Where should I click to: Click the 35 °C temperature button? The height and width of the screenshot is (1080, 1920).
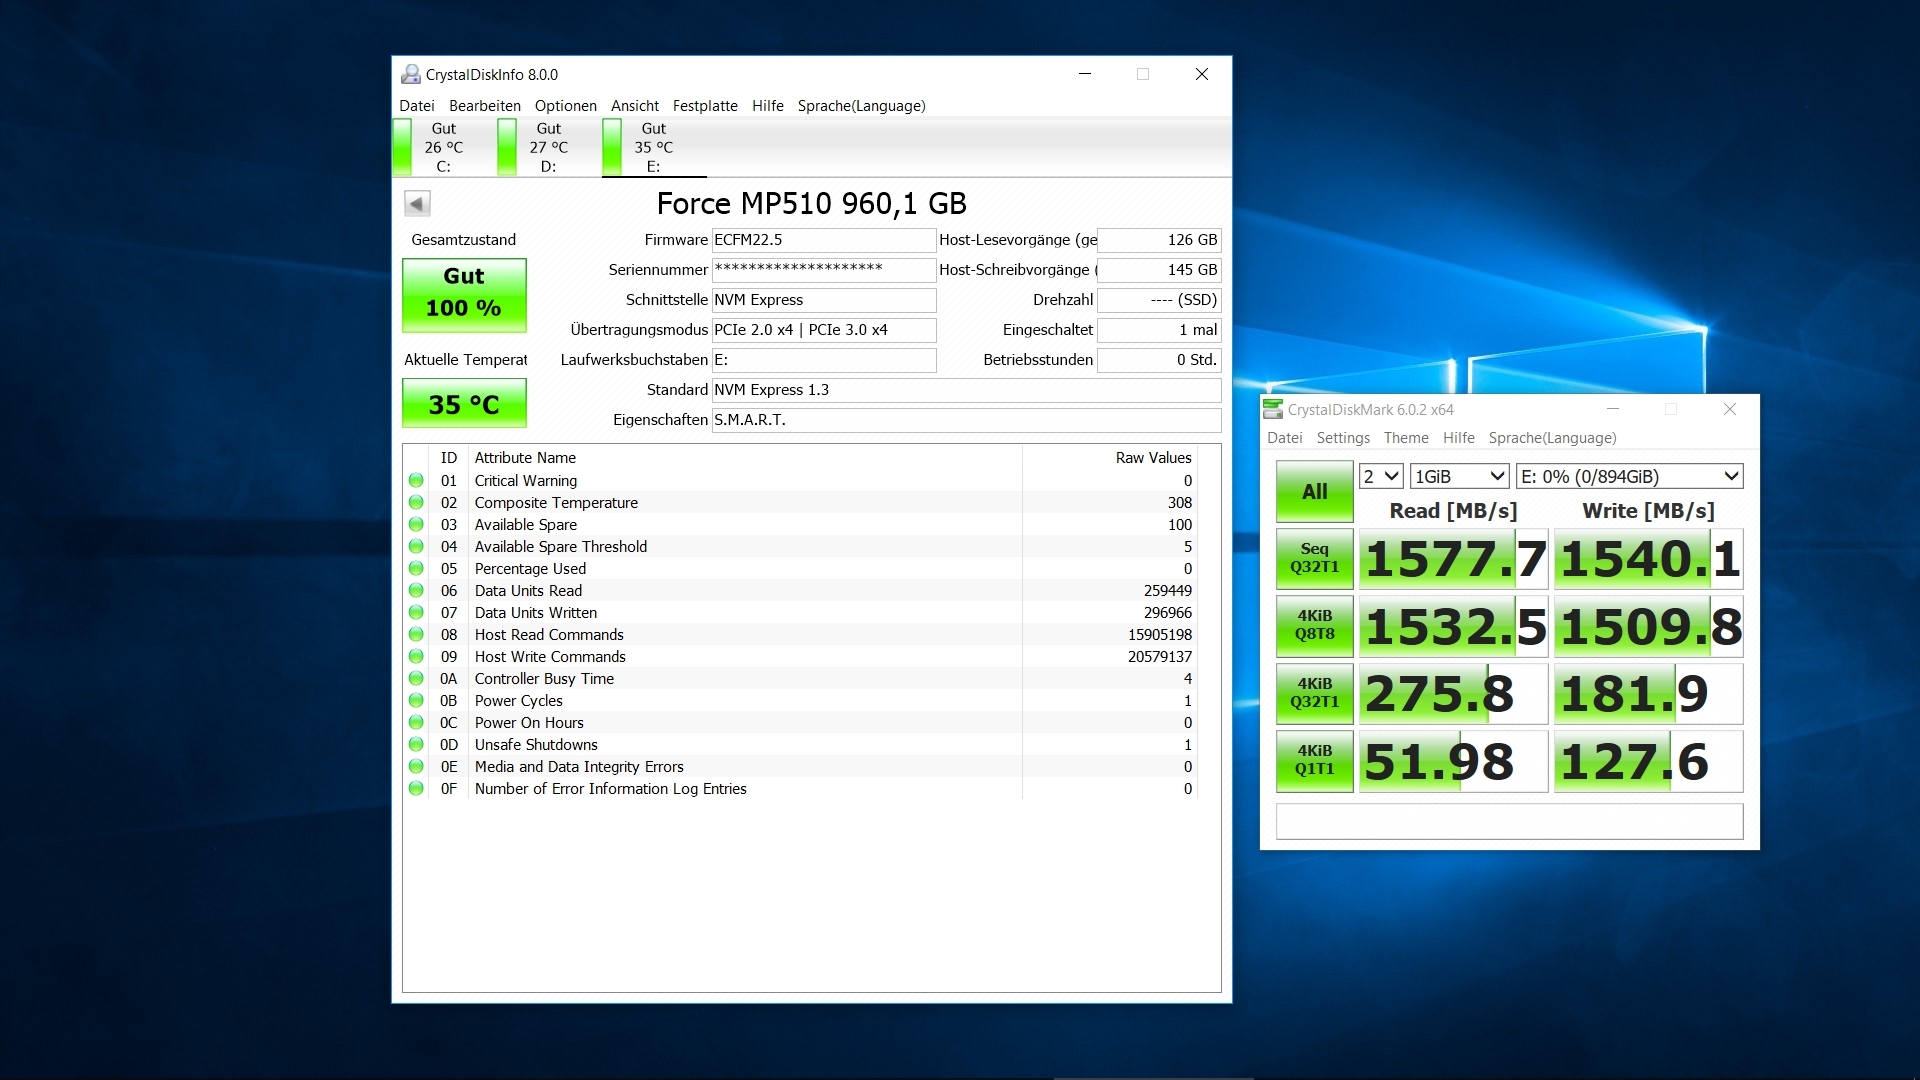click(x=464, y=404)
